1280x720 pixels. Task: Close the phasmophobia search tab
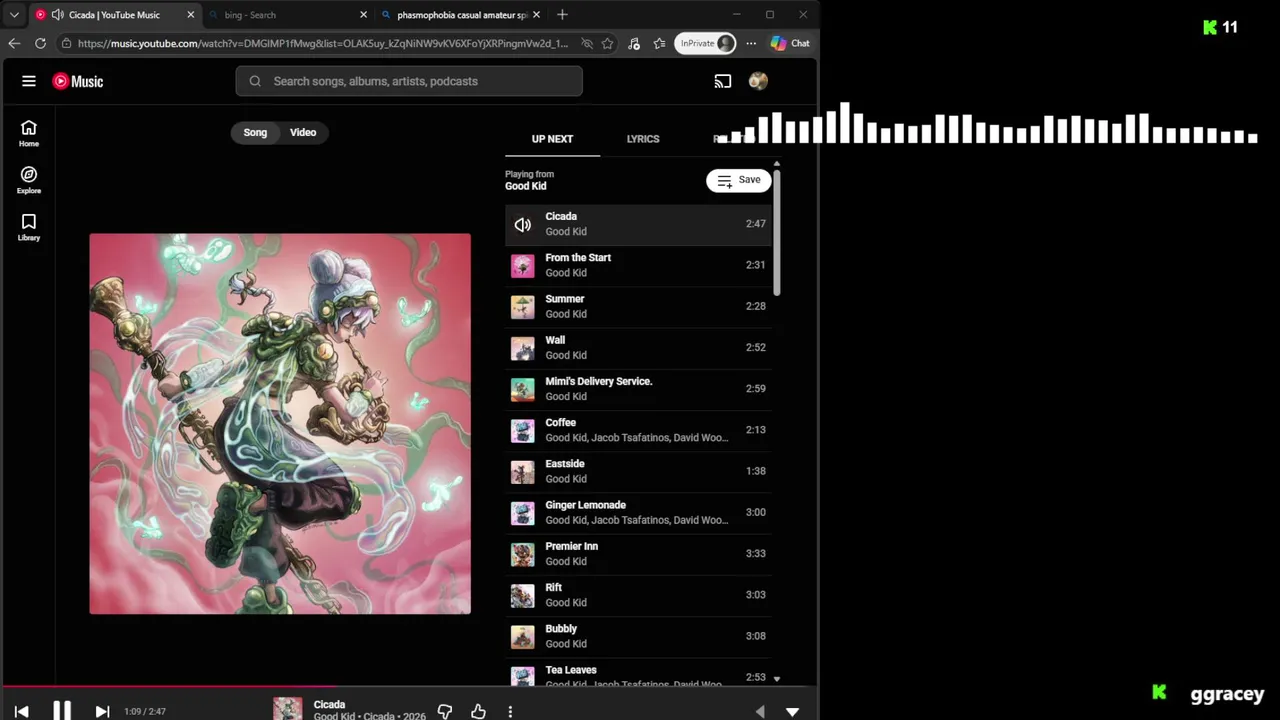coord(536,15)
